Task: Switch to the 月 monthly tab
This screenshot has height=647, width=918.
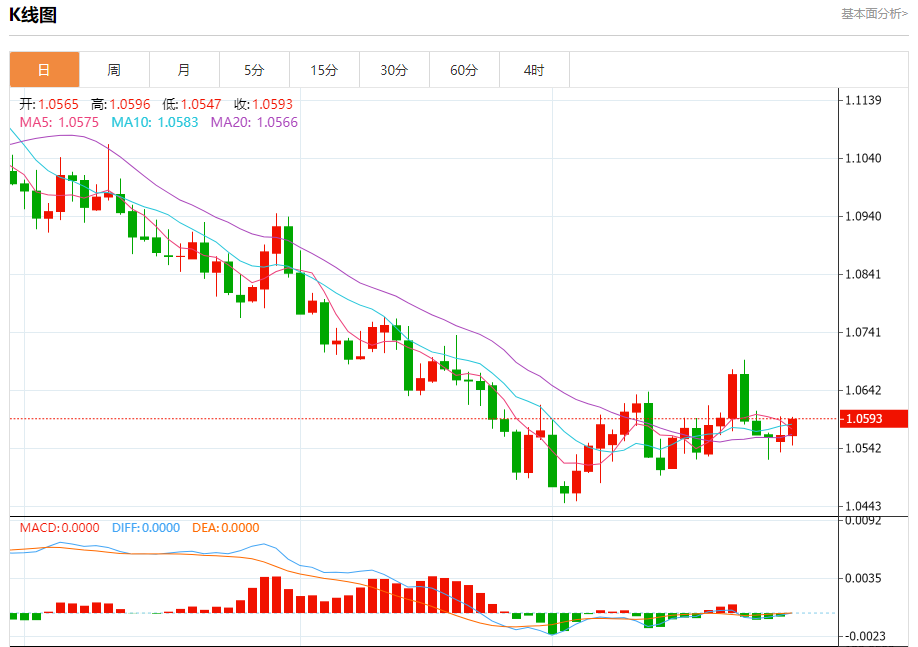Action: tap(184, 70)
